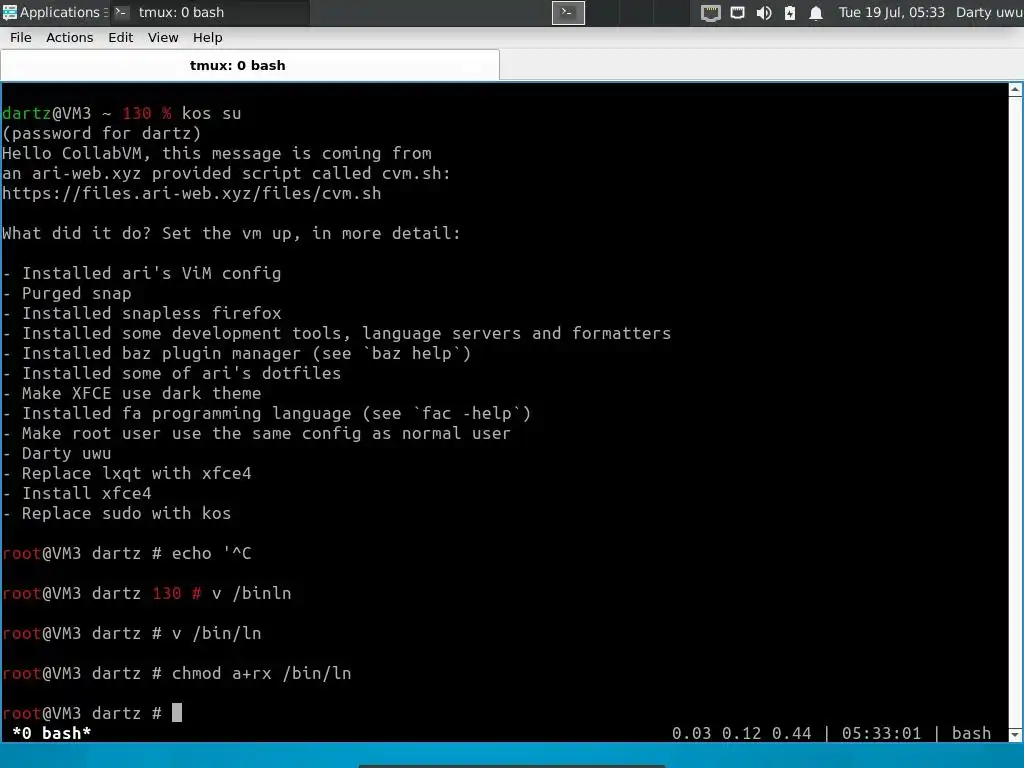Open the Actions menu
The height and width of the screenshot is (768, 1024).
pyautogui.click(x=70, y=38)
